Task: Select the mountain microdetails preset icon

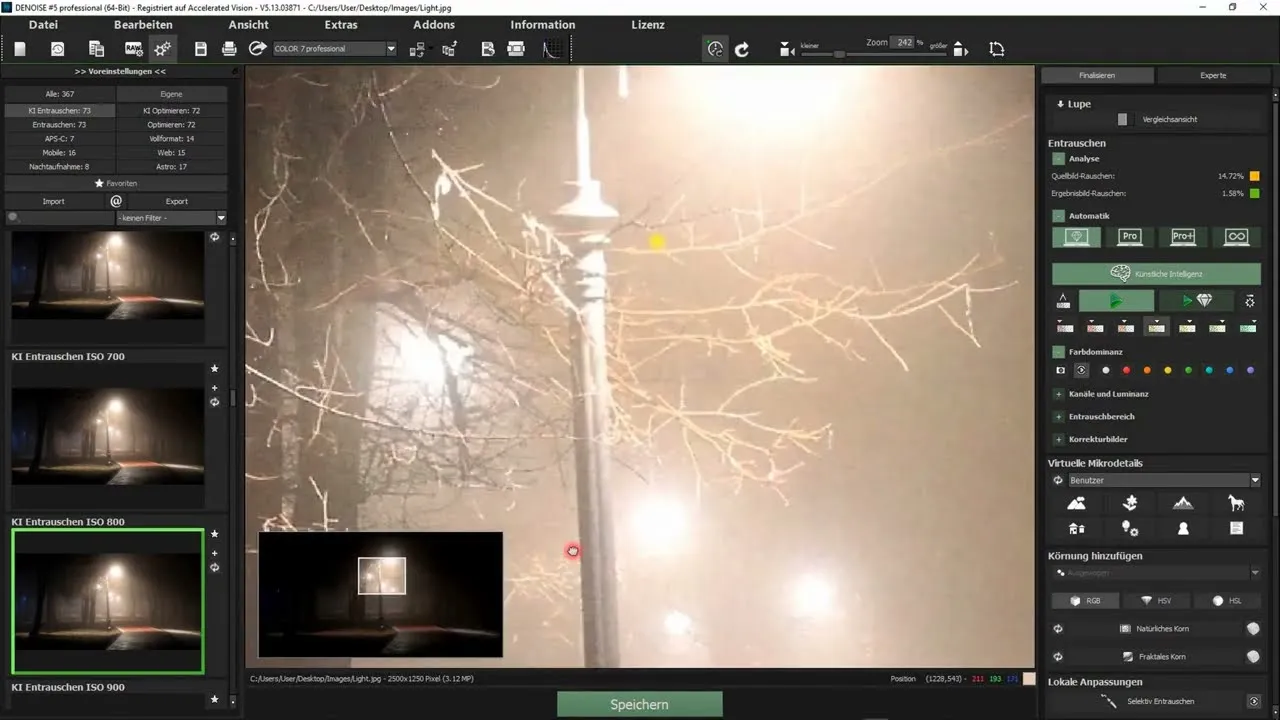Action: coord(1183,503)
